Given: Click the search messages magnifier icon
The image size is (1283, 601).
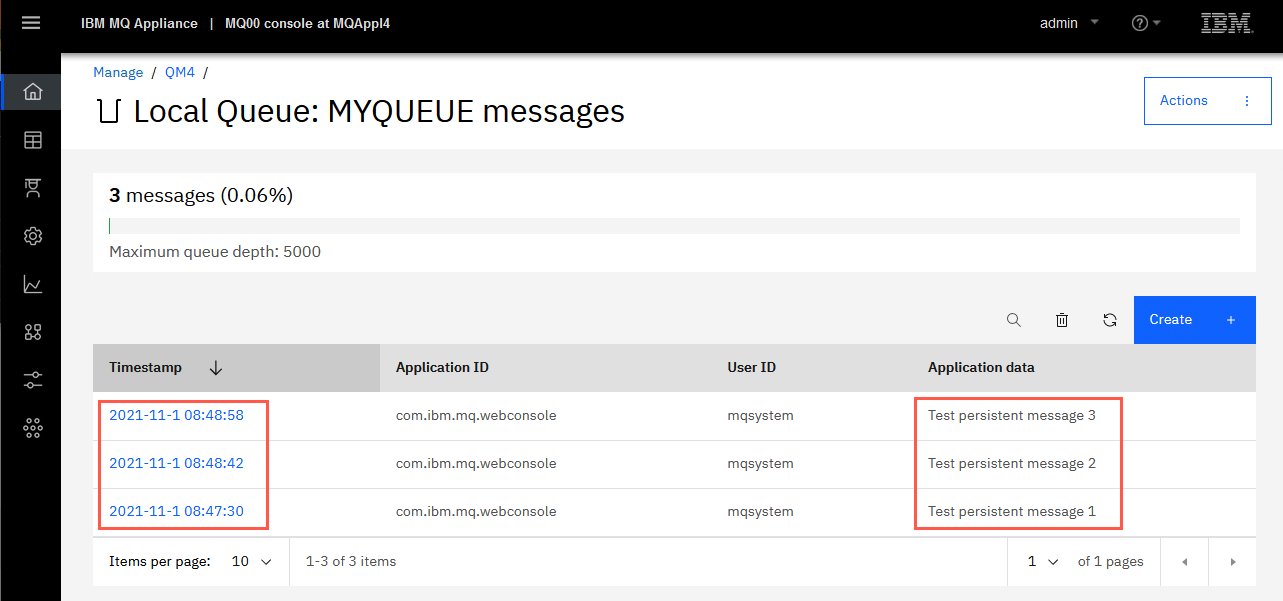Looking at the screenshot, I should coord(1014,320).
